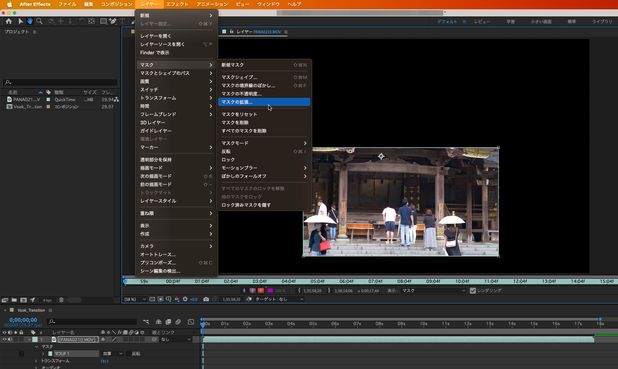
Task: Click the graph editor icon in timeline
Action: (191, 322)
